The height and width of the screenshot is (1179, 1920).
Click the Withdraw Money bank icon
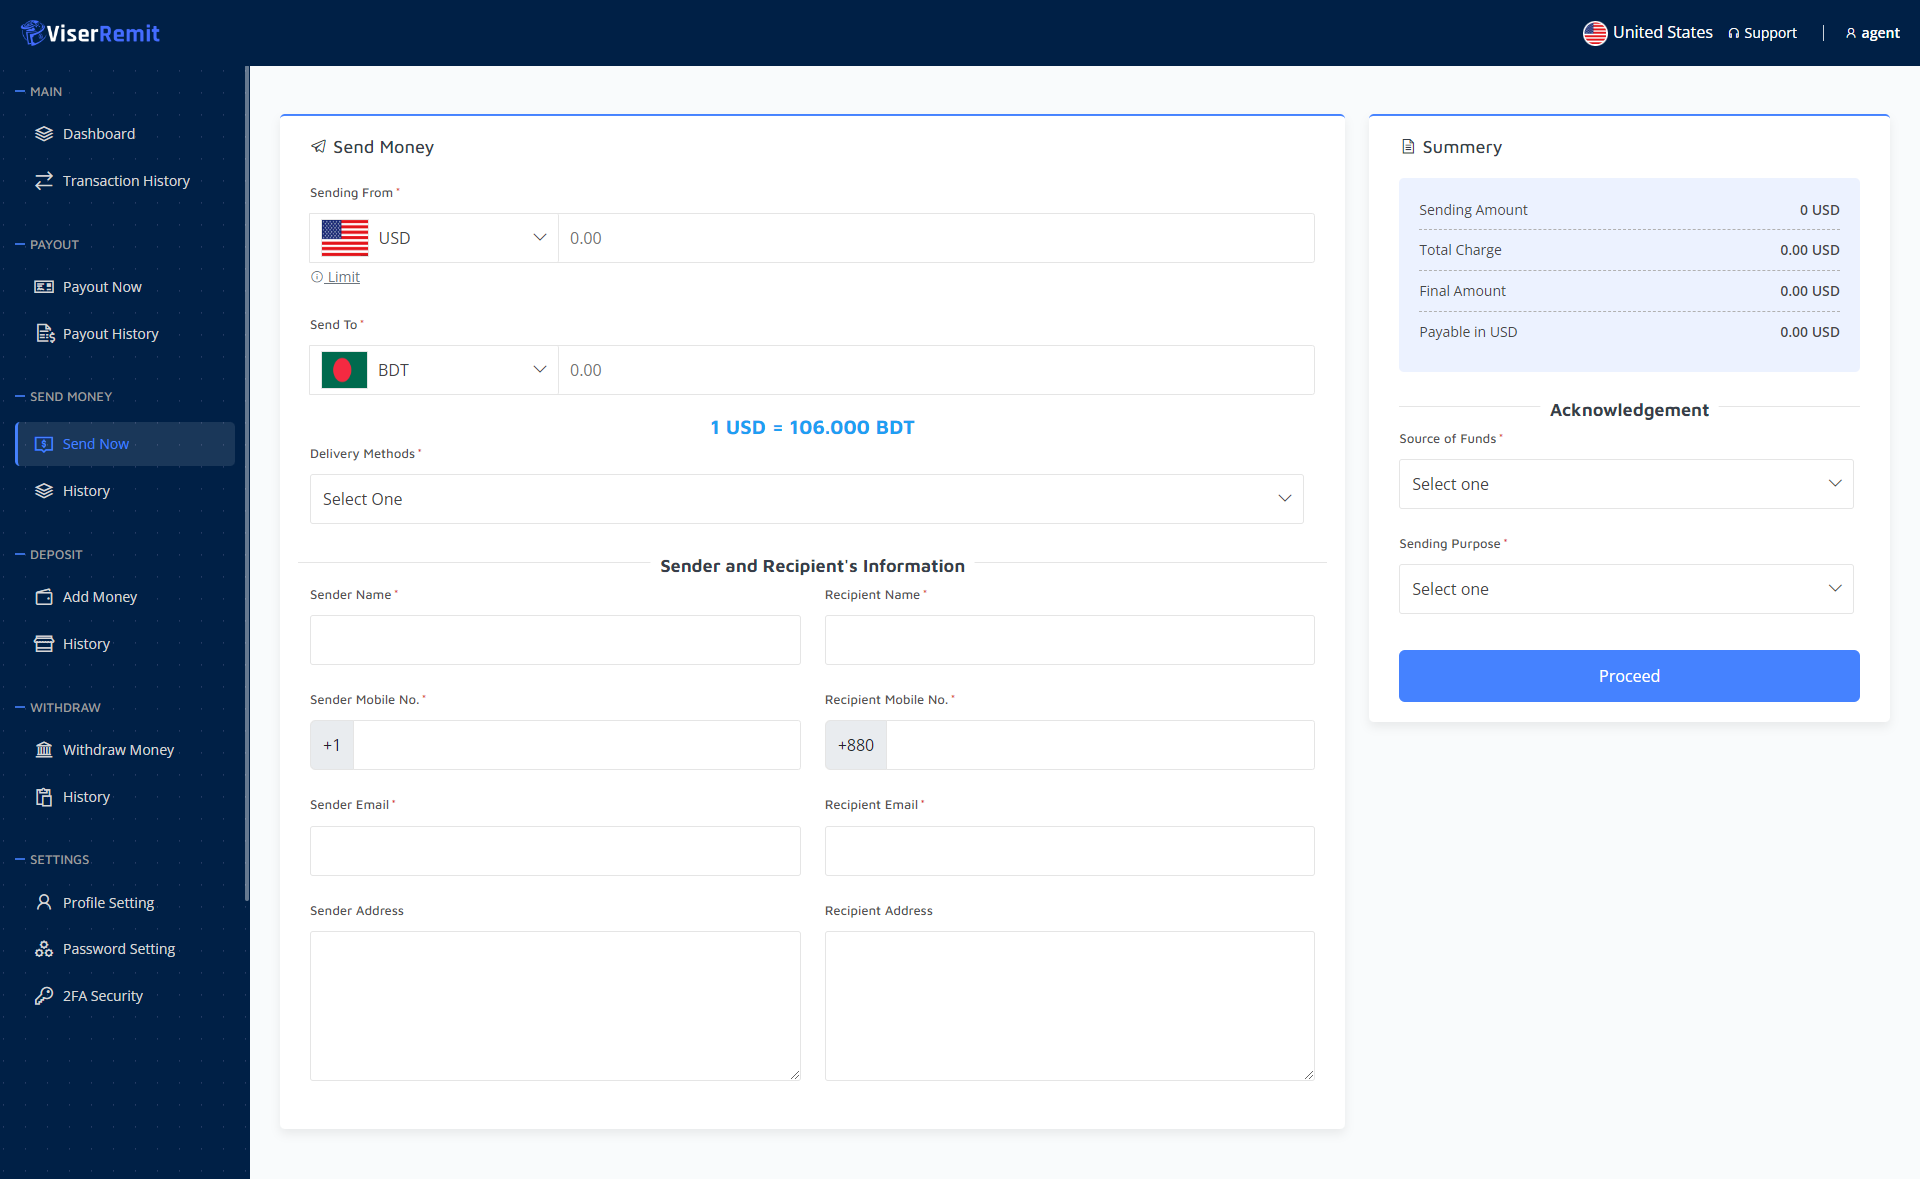pyautogui.click(x=44, y=750)
